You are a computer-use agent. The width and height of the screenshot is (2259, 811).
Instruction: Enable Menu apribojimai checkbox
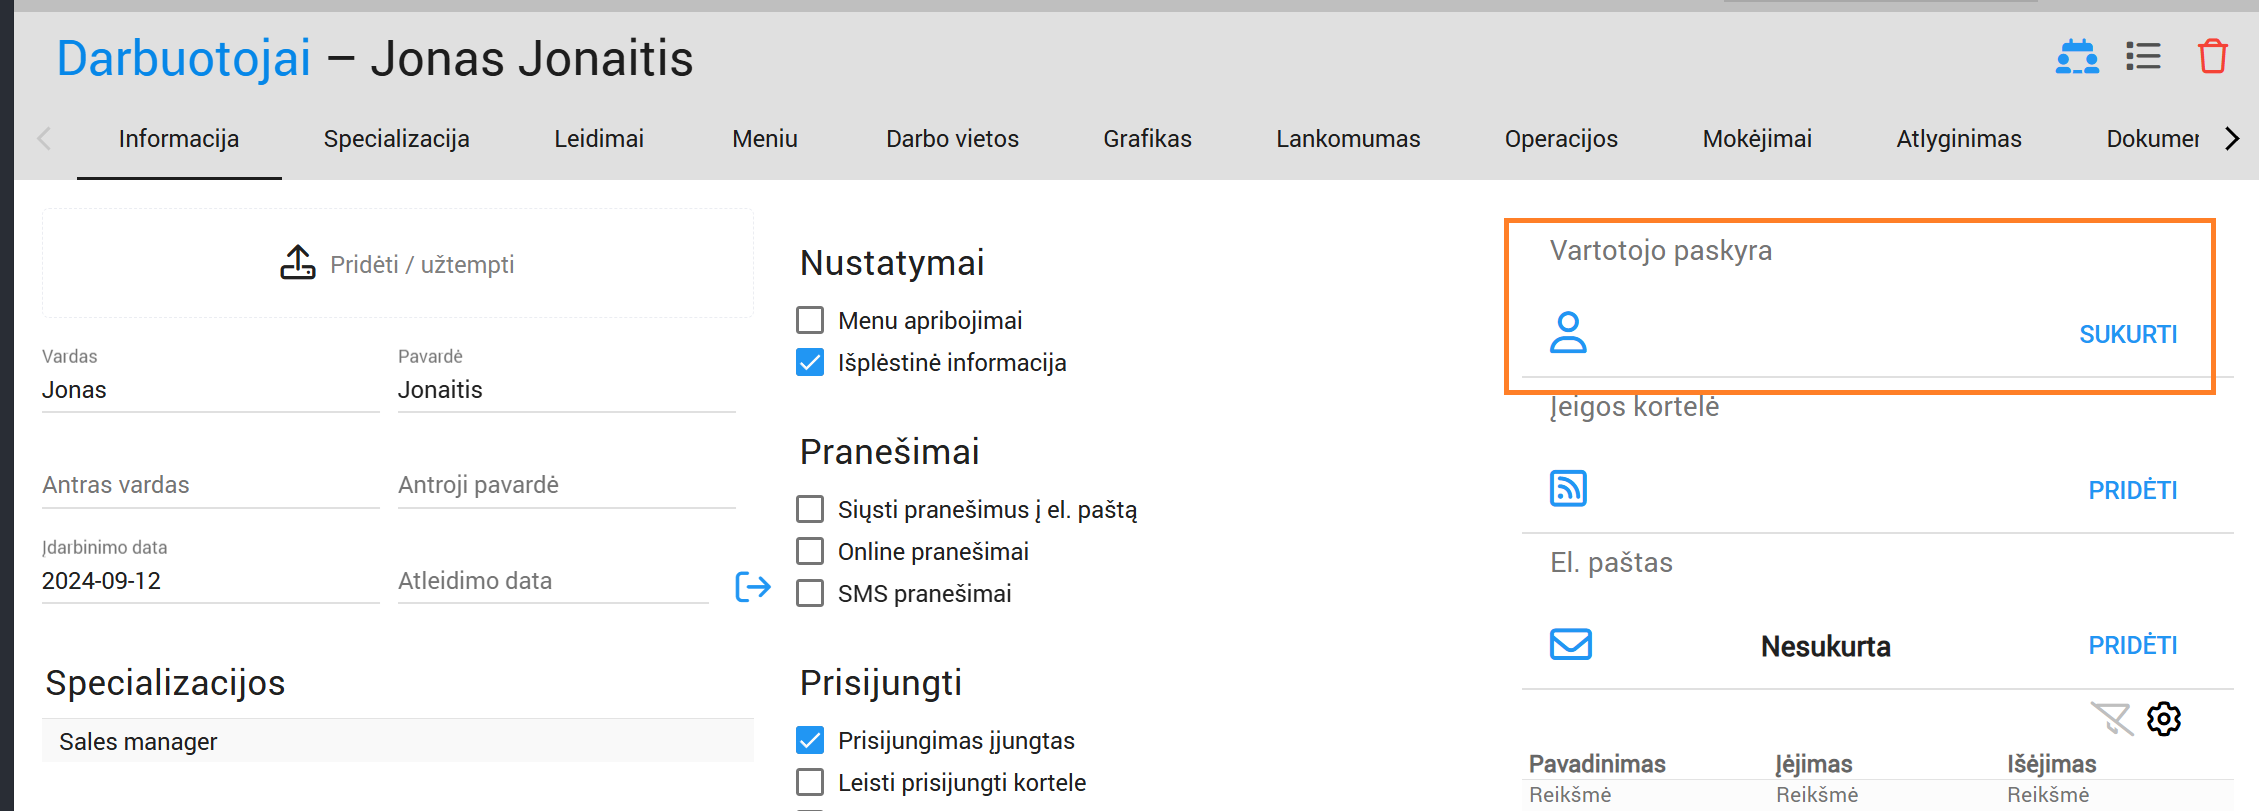pos(810,320)
